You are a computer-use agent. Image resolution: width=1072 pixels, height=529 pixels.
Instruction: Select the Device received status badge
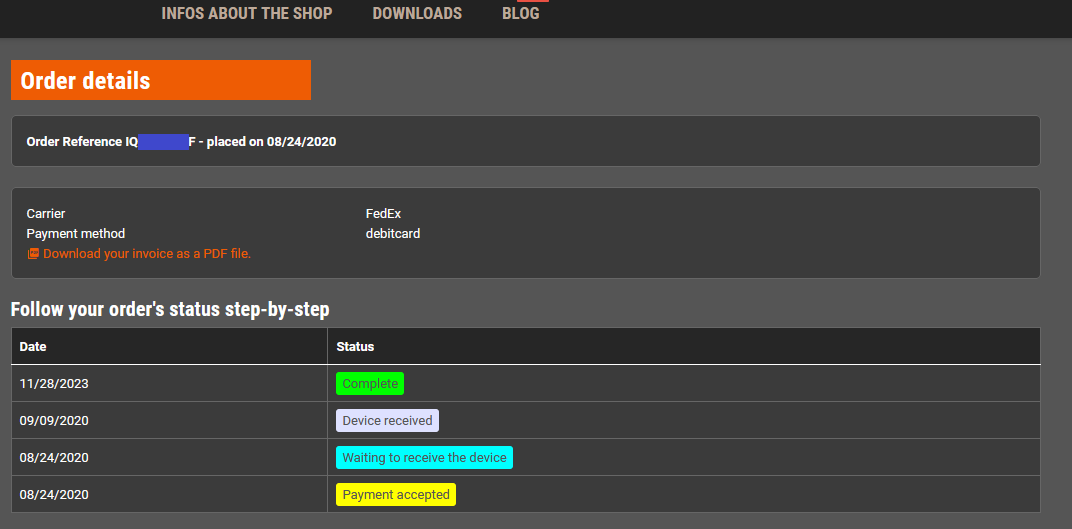pyautogui.click(x=387, y=421)
